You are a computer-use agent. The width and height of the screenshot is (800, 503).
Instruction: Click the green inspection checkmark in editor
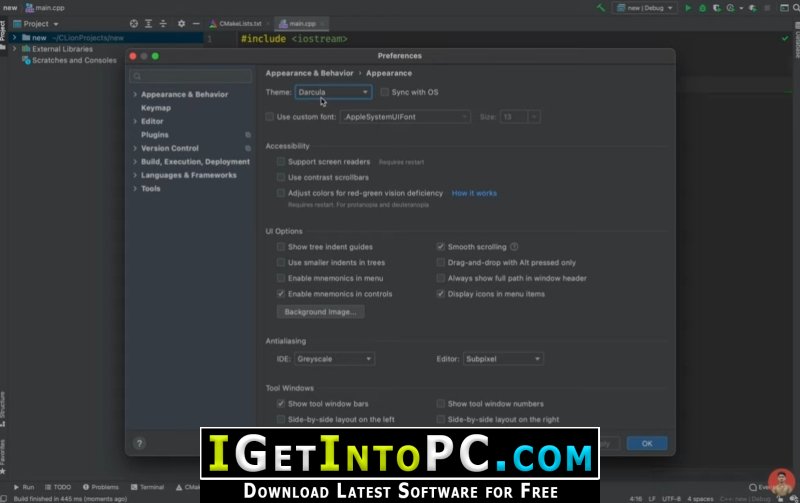[785, 38]
